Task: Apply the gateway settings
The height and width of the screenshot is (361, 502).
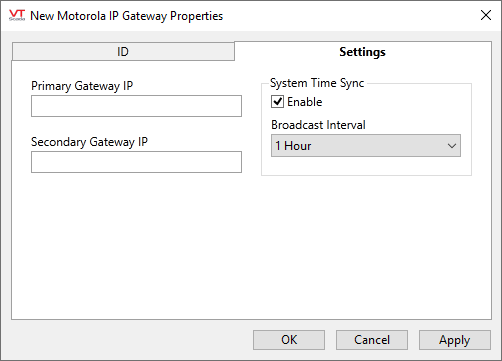Action: point(455,340)
